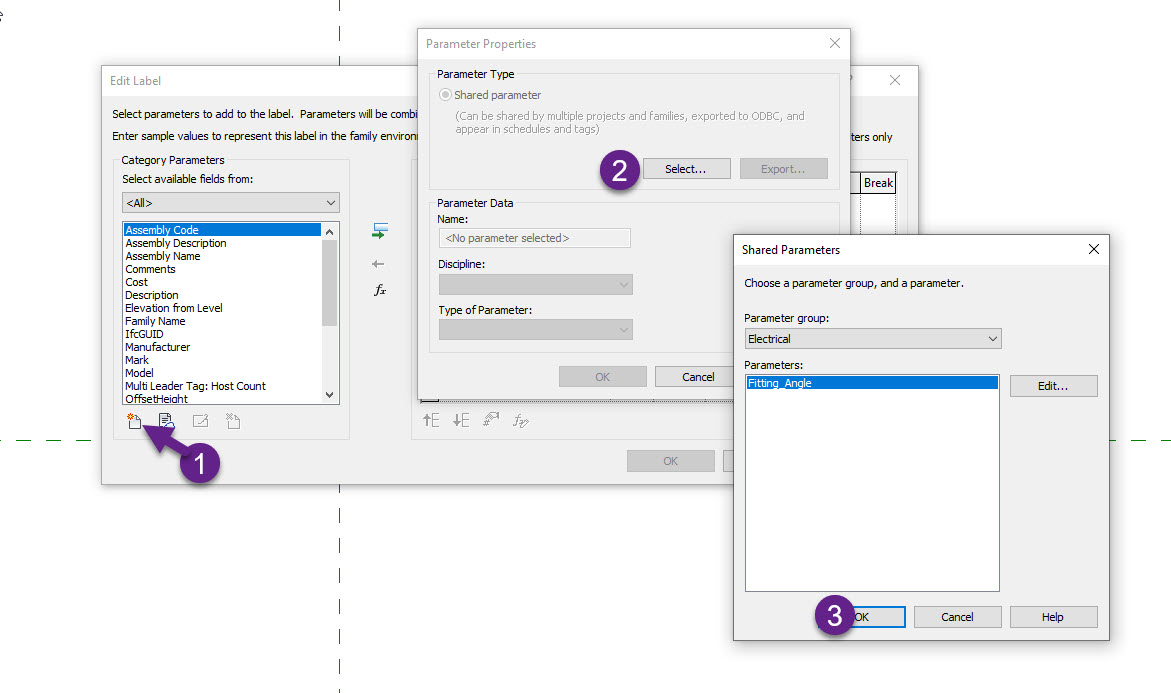Open the fx formula editor icon
Screen dimensions: 1171x693
(x=380, y=290)
